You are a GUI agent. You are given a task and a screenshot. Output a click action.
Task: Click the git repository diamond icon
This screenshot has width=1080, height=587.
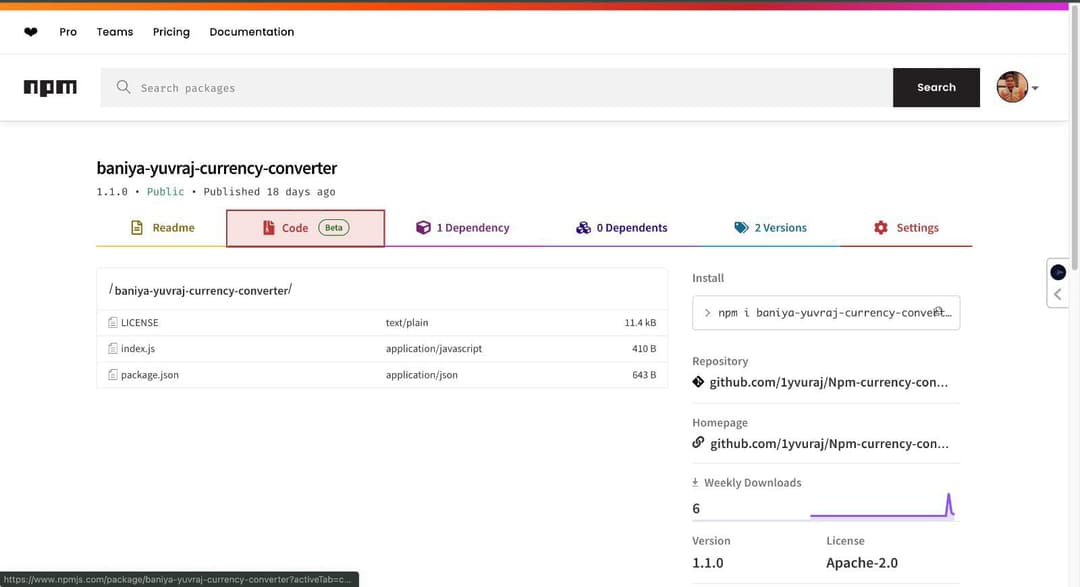tap(698, 382)
